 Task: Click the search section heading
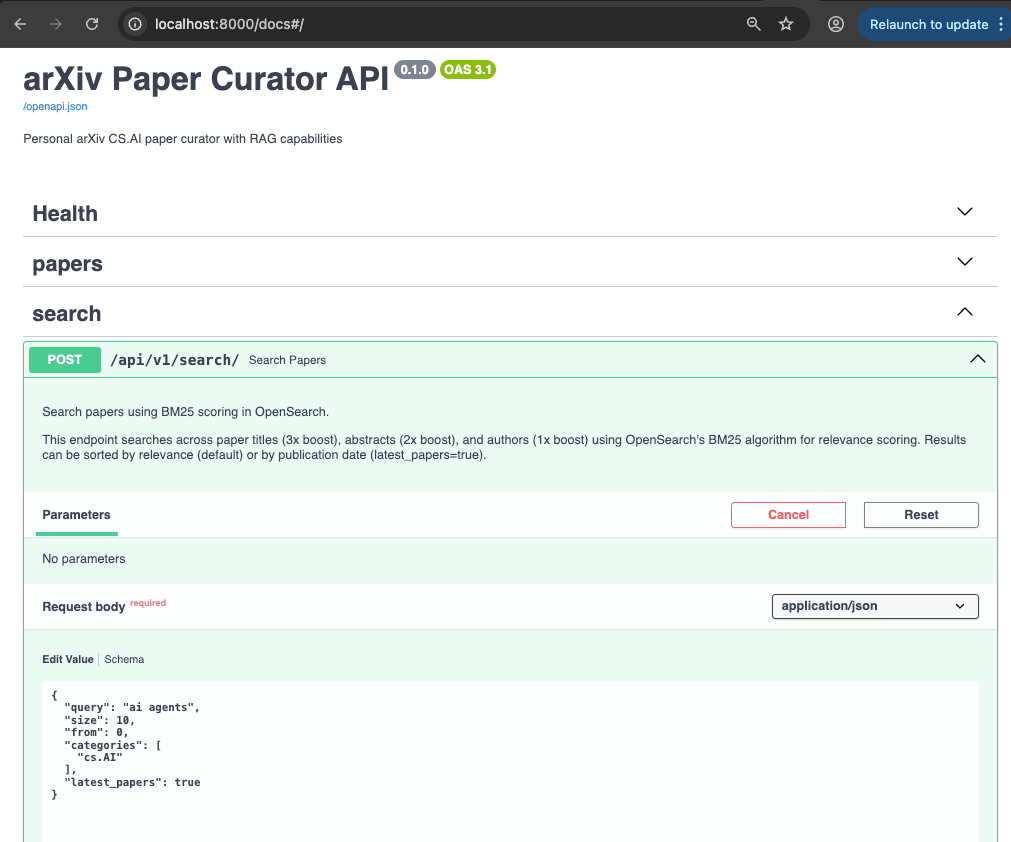[66, 314]
